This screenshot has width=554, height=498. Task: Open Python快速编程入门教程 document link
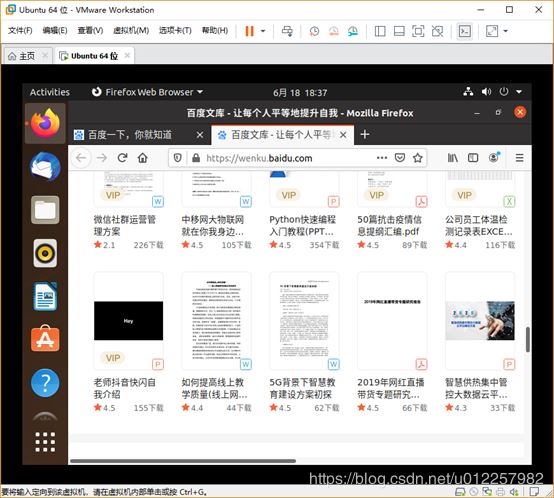[302, 225]
